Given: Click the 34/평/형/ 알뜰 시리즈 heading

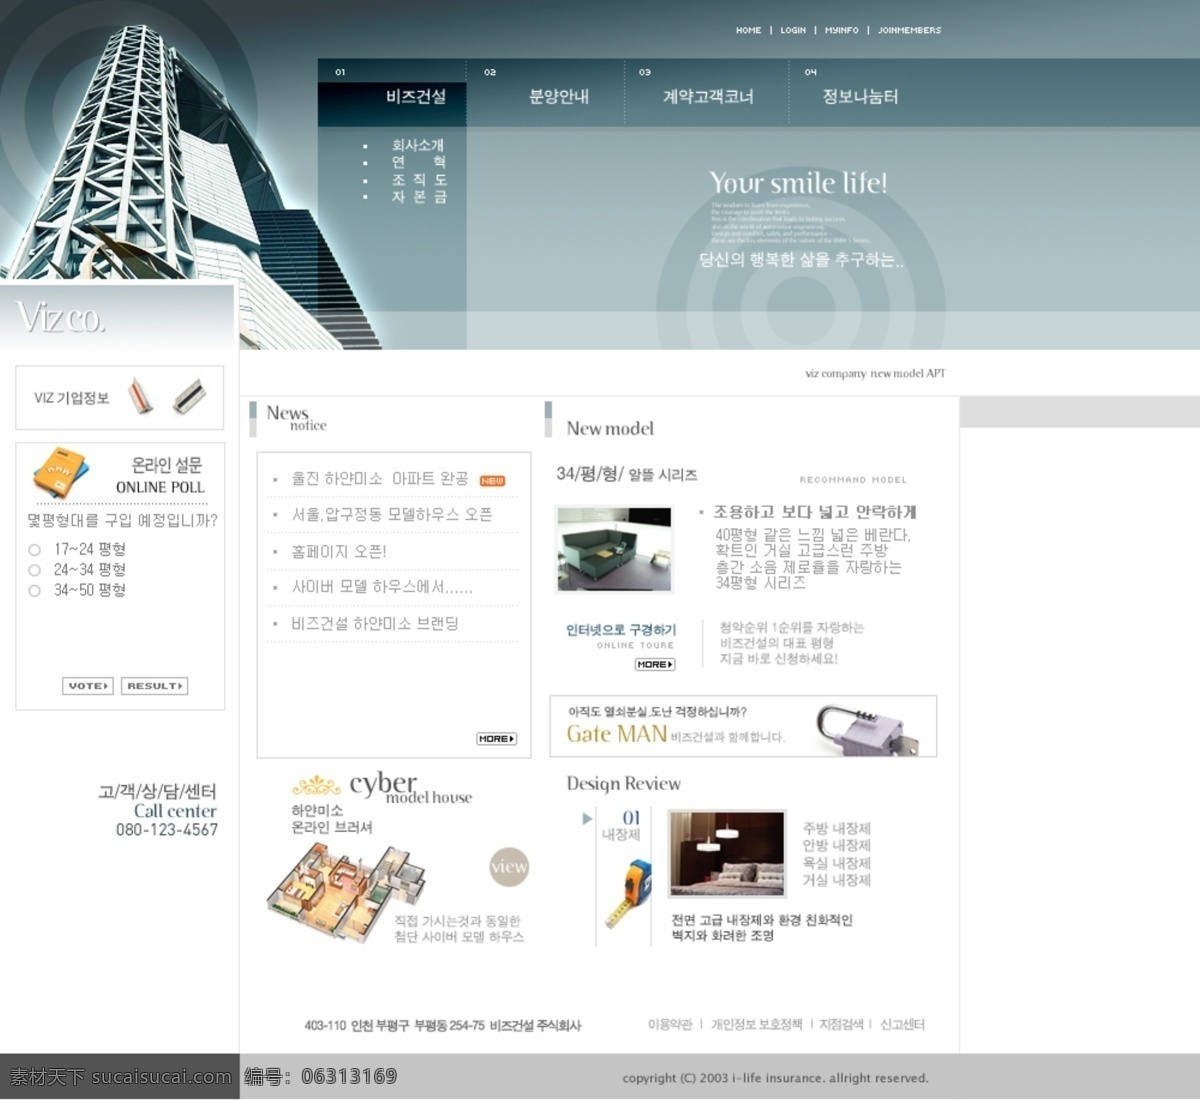Looking at the screenshot, I should coord(627,474).
